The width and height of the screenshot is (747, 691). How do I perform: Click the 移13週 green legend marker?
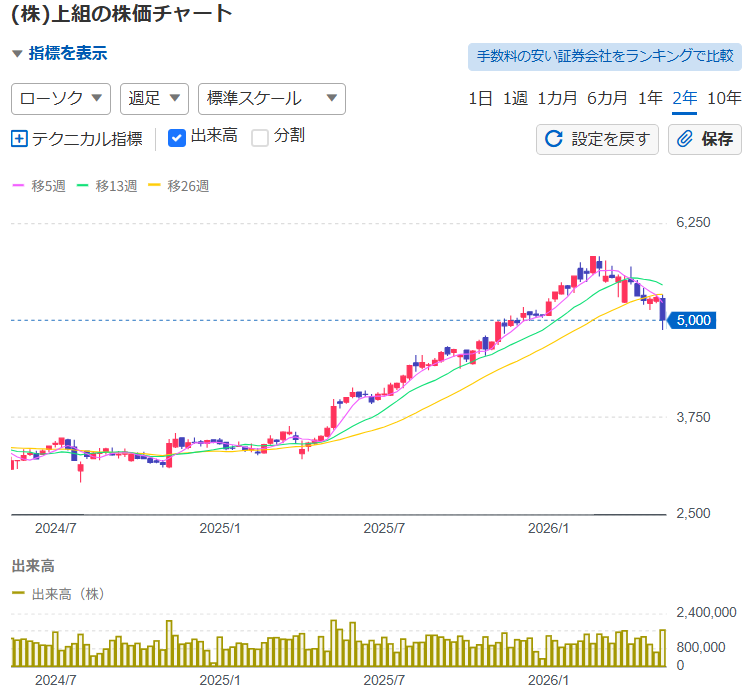[x=82, y=185]
